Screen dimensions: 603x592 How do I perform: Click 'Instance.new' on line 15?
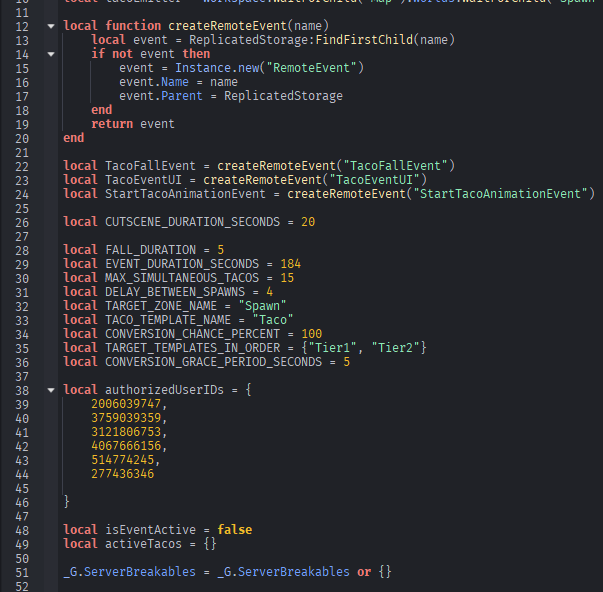(x=217, y=68)
